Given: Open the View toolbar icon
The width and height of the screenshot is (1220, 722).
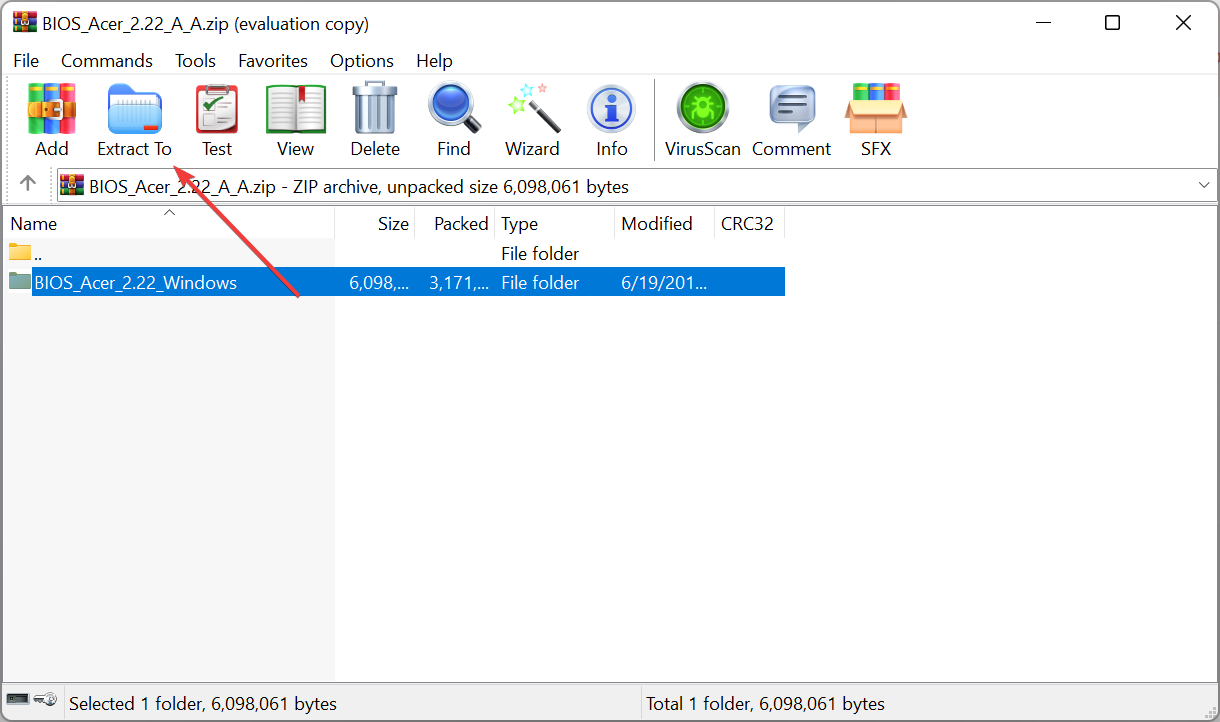Looking at the screenshot, I should 295,109.
